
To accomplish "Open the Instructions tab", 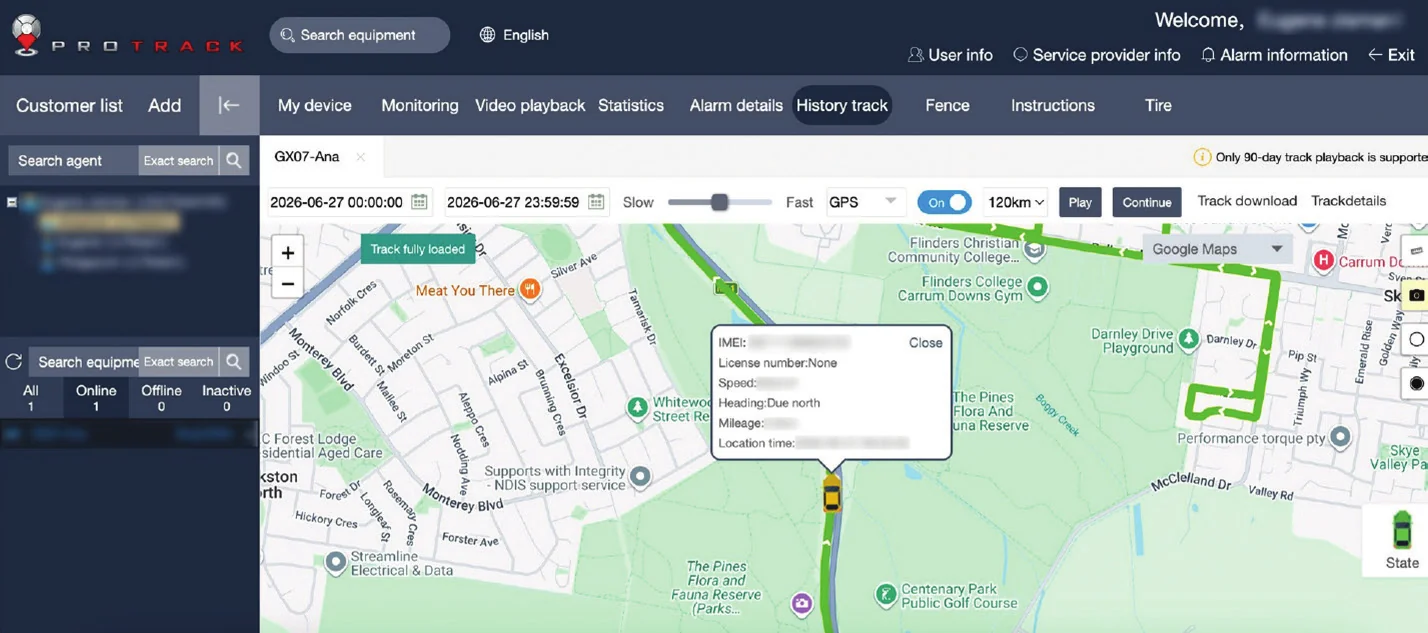I will pyautogui.click(x=1053, y=105).
